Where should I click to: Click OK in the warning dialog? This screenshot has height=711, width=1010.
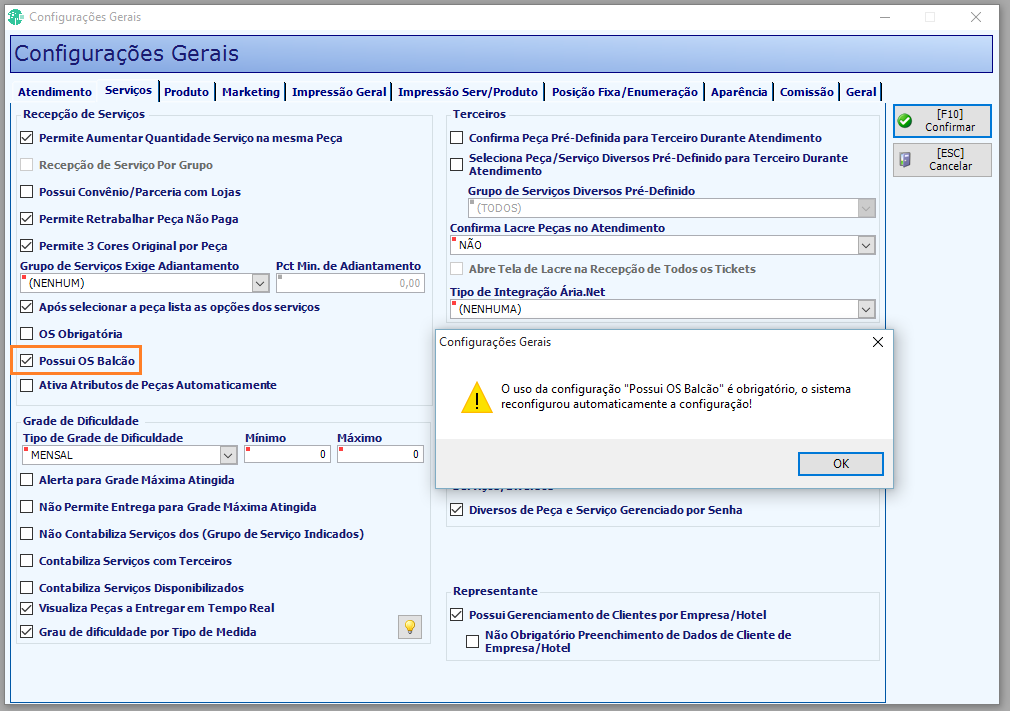click(841, 464)
